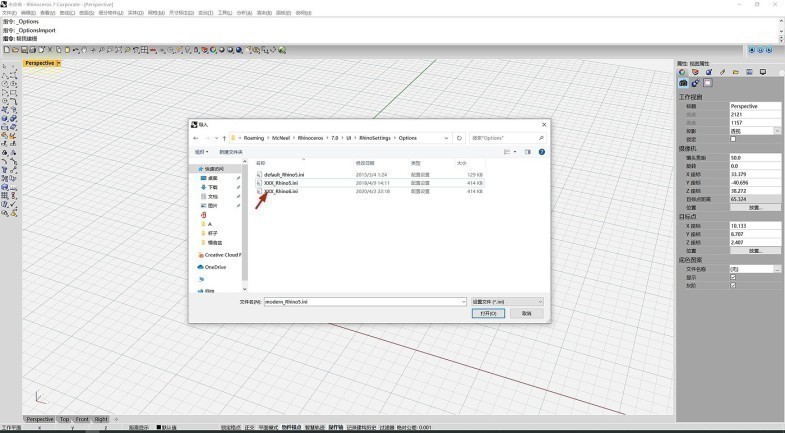Click the New file icon in toolbar

(6, 49)
